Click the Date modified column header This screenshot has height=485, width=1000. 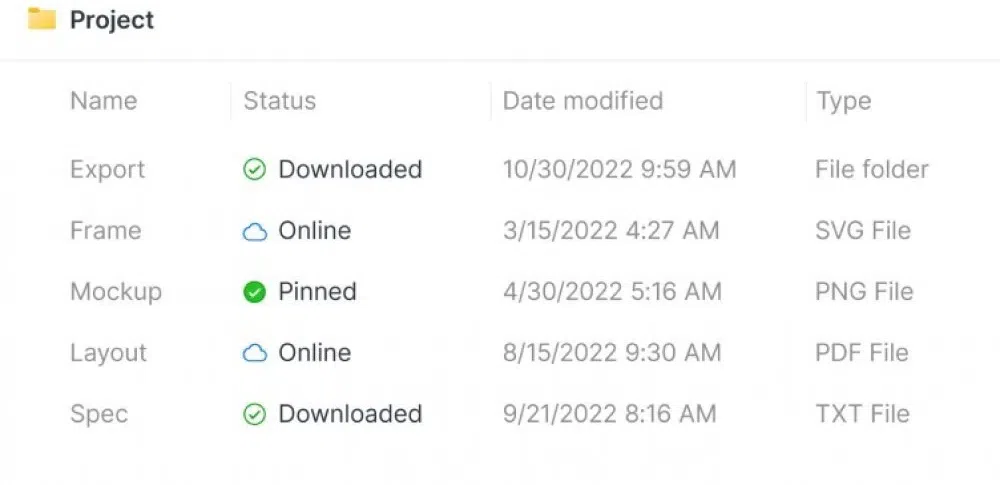pyautogui.click(x=582, y=101)
